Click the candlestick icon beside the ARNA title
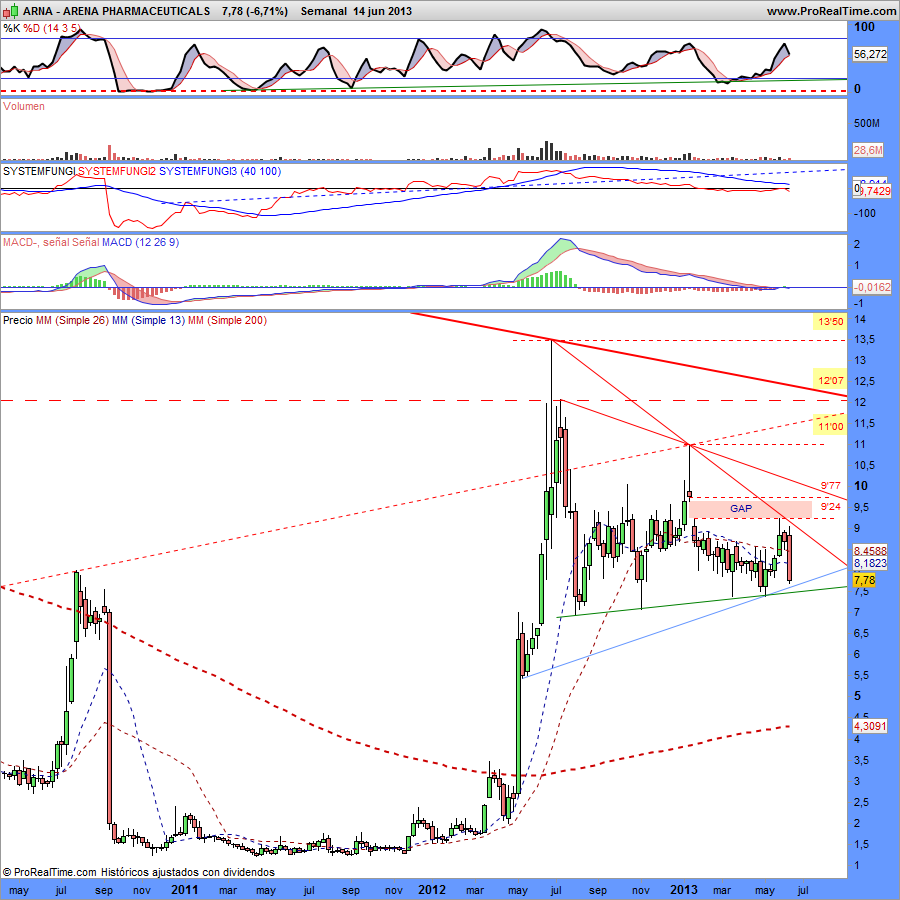900x900 pixels. pyautogui.click(x=10, y=10)
